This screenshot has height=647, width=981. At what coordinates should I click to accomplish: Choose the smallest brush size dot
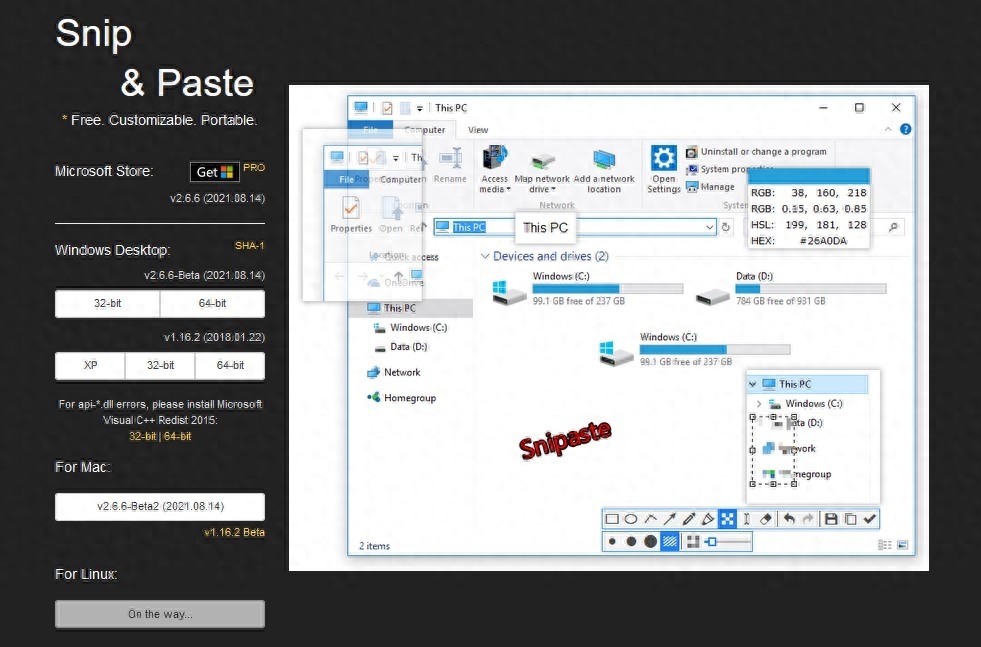tap(612, 542)
